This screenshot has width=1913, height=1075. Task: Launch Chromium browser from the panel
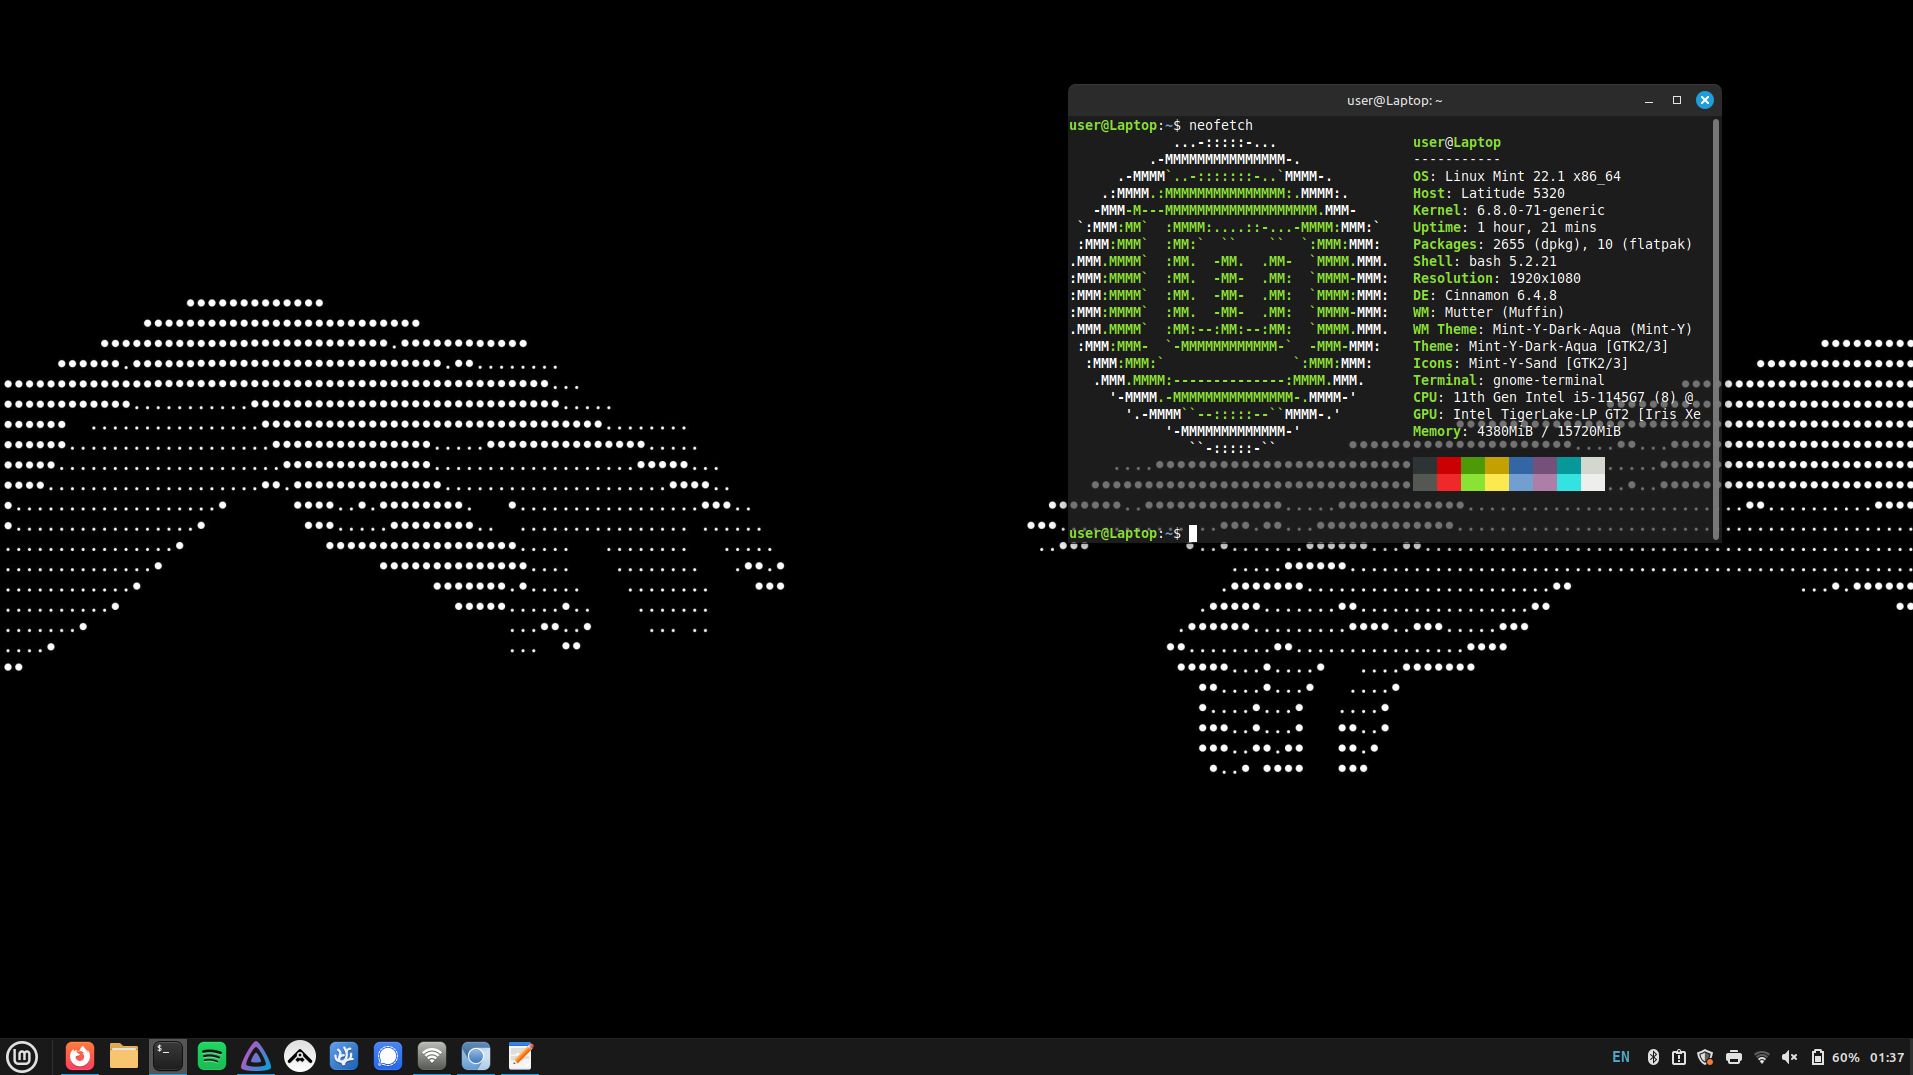tap(476, 1056)
